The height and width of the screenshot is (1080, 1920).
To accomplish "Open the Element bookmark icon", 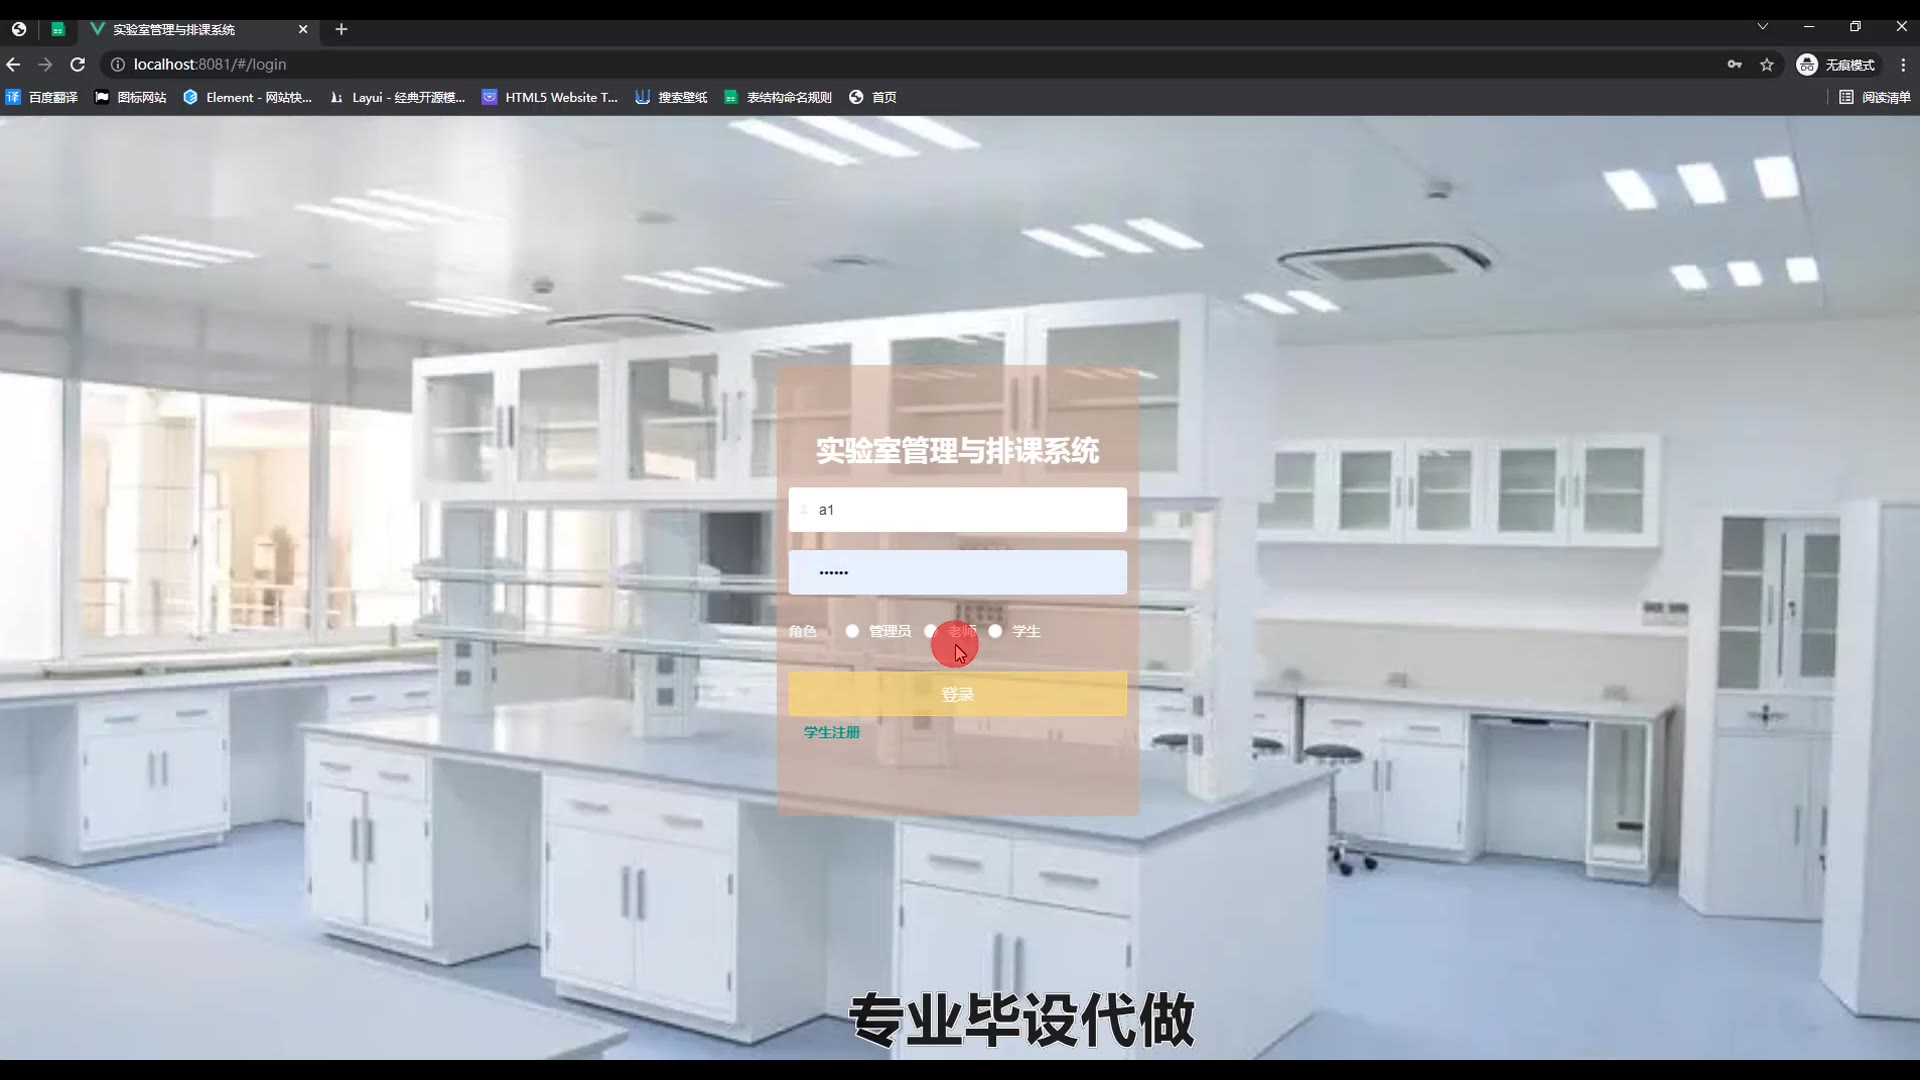I will coord(190,97).
